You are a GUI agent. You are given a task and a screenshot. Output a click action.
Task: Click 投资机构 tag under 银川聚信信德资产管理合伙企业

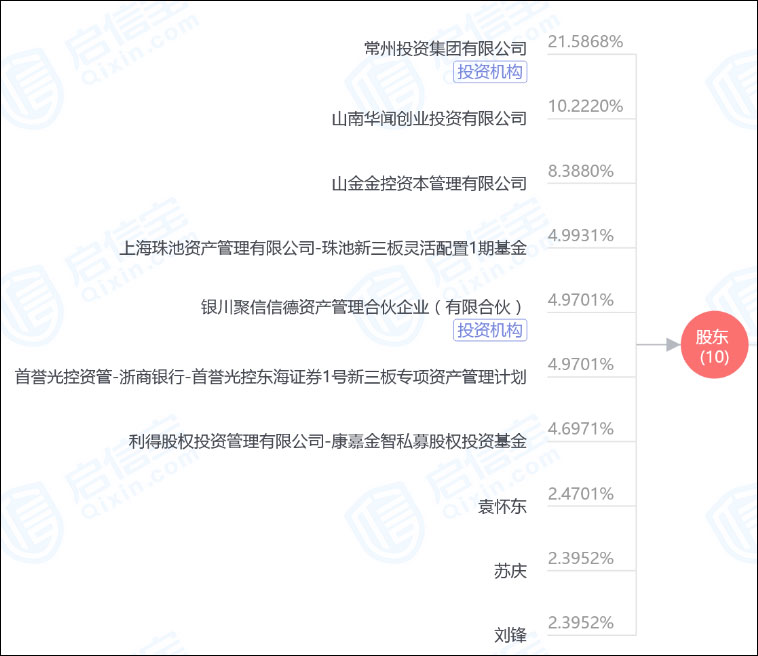[490, 330]
